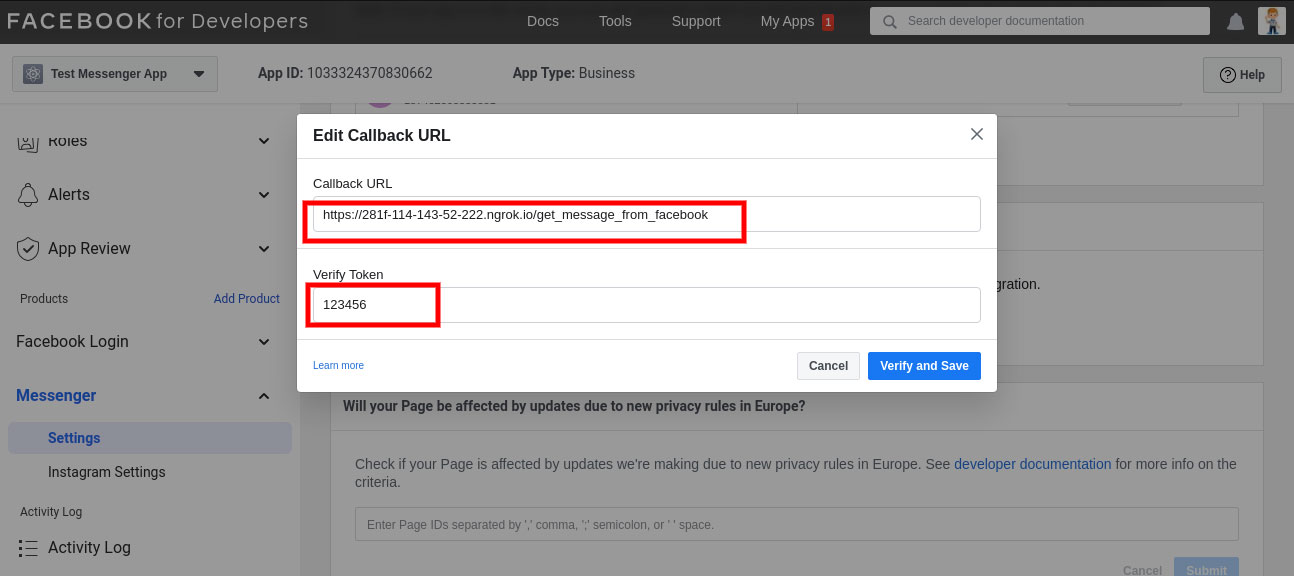The image size is (1294, 576).
Task: Click the Facebook Login sidebar item
Action: point(72,342)
